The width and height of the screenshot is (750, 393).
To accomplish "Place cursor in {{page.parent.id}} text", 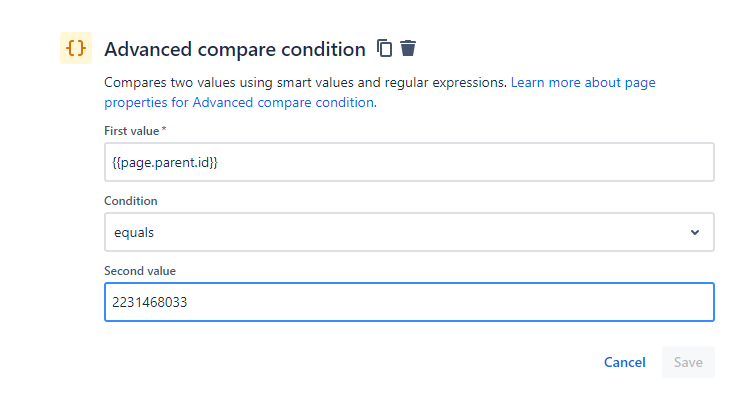I will click(165, 163).
